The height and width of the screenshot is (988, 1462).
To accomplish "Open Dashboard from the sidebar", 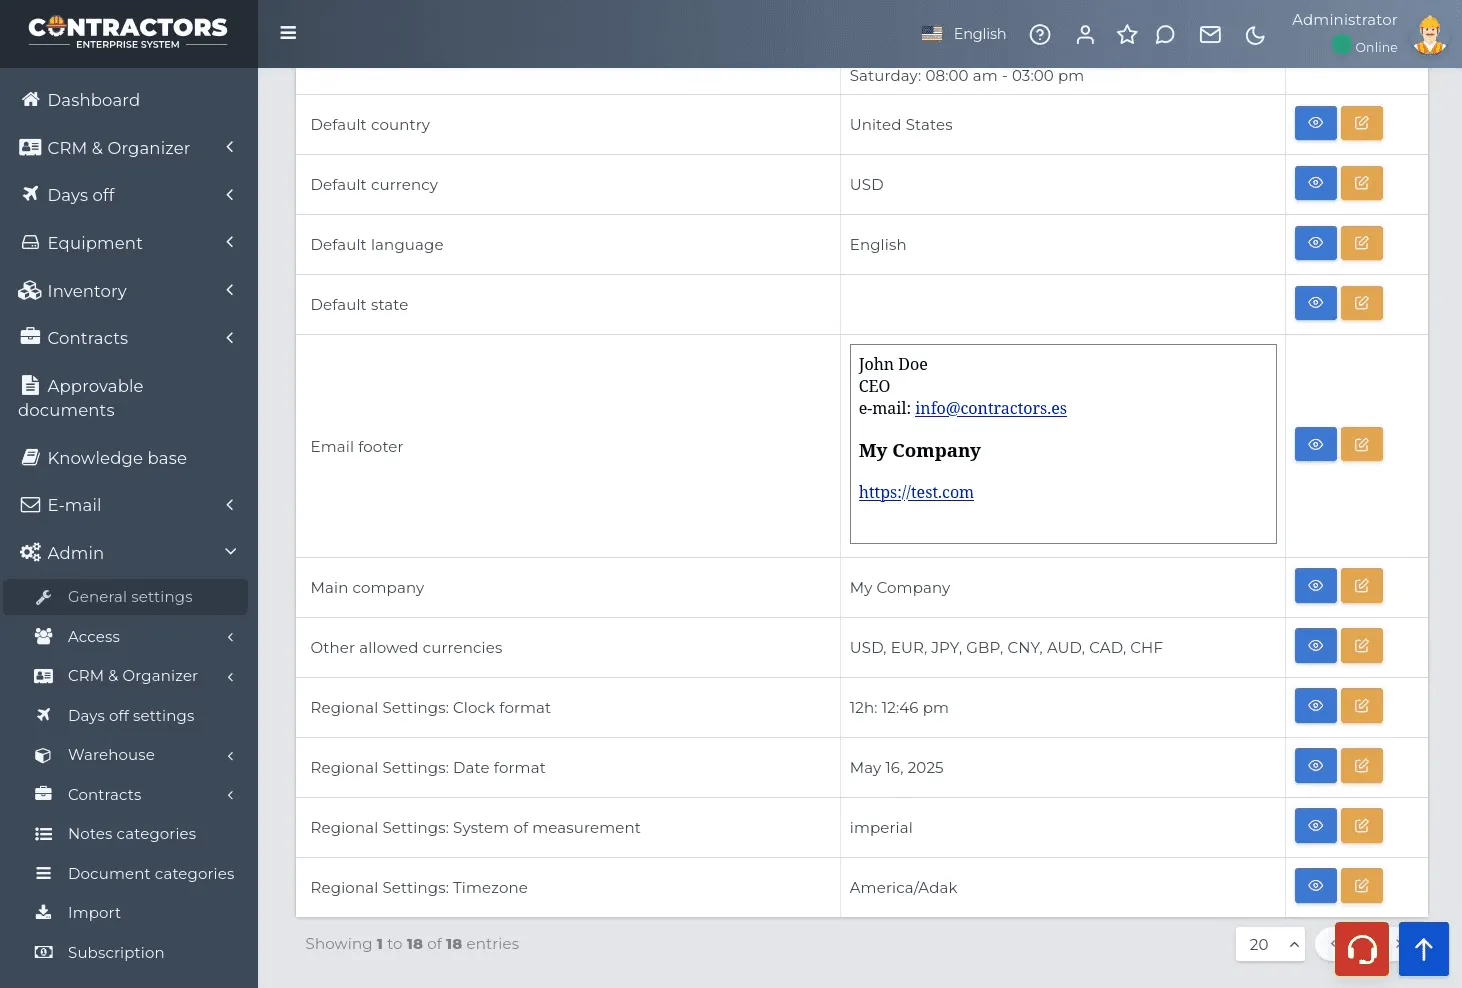I will pyautogui.click(x=129, y=100).
